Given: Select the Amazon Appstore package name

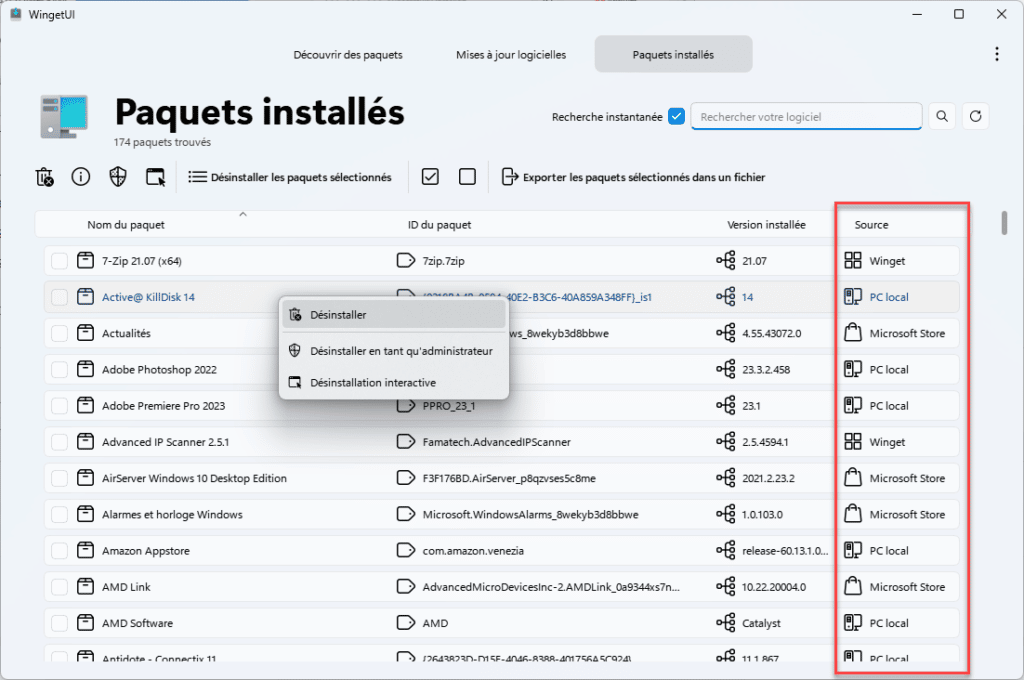Looking at the screenshot, I should pyautogui.click(x=146, y=551).
